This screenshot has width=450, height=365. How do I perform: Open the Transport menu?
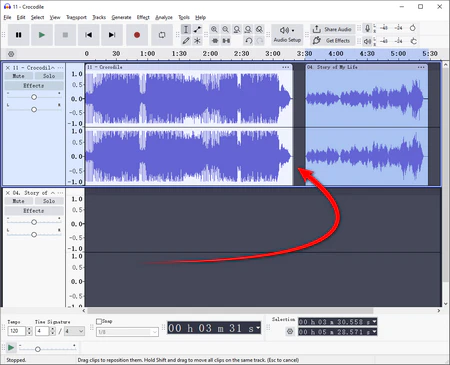coord(76,17)
